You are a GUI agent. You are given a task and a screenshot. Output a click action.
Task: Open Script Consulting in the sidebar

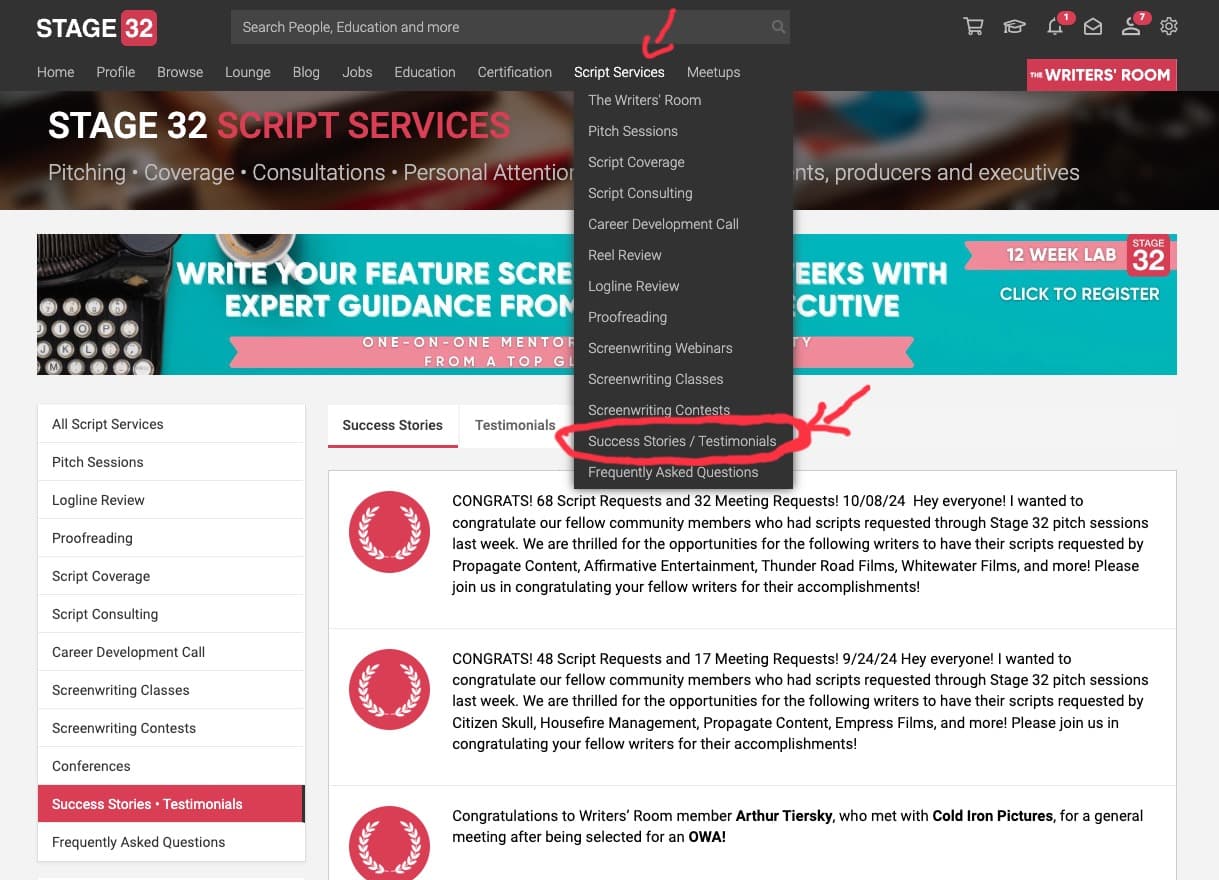(x=171, y=614)
